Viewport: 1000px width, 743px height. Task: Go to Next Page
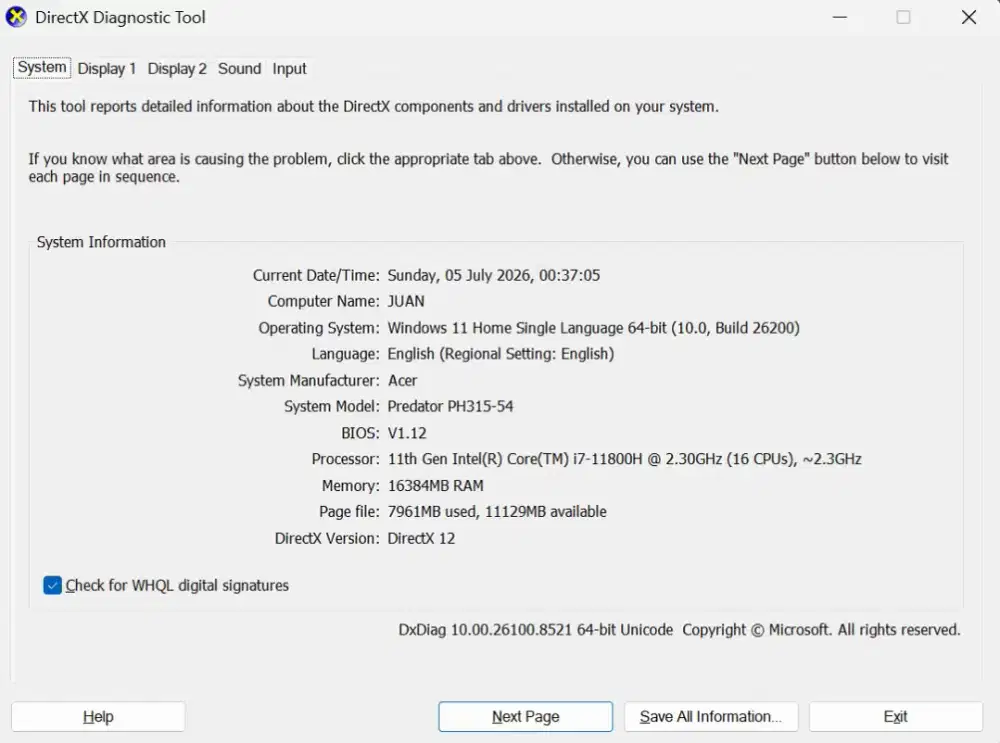point(526,716)
